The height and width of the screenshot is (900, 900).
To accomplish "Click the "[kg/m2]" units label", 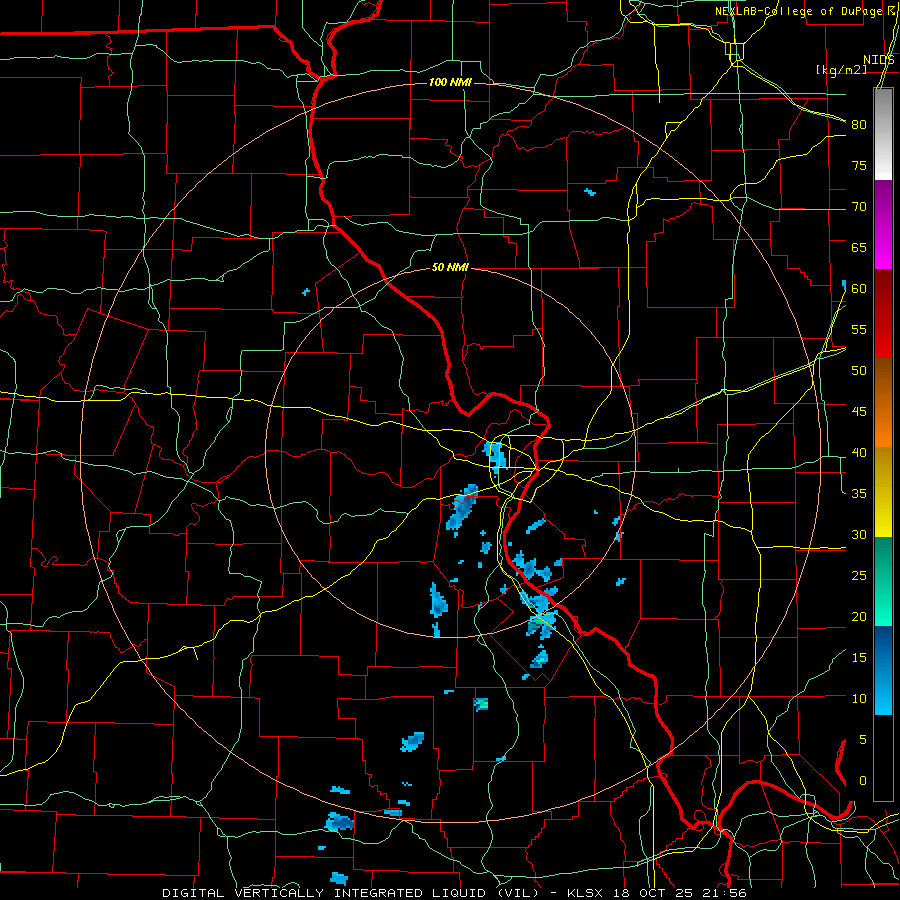I will coord(841,70).
